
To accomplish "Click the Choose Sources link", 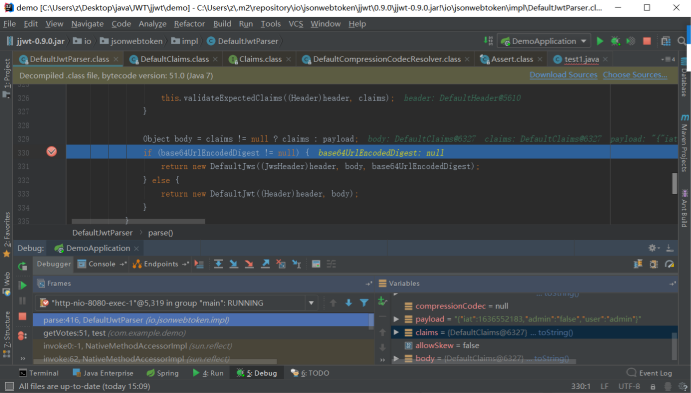I will coord(635,75).
